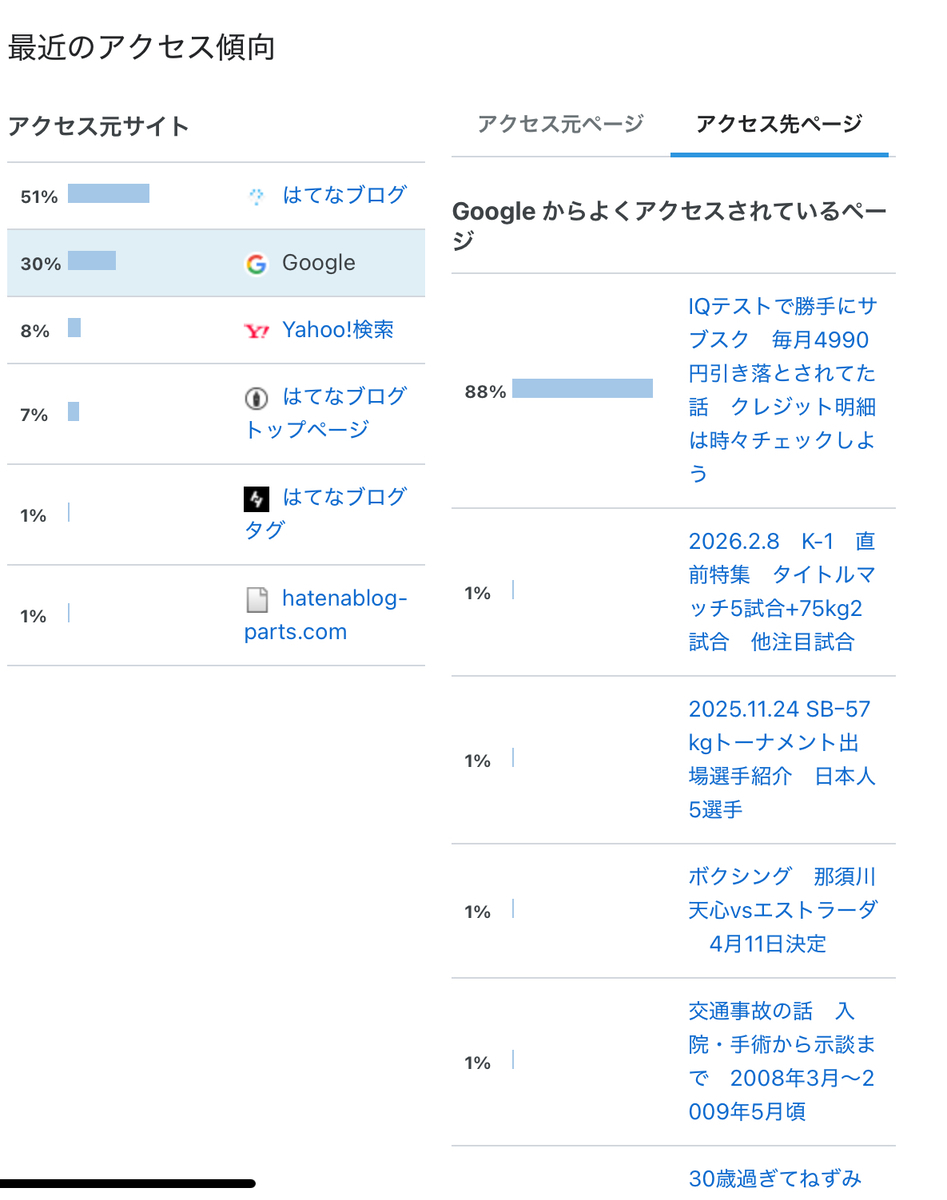Click the 51% はてなブログ access bar
Viewport: 947px width, 1200px height.
[x=109, y=194]
